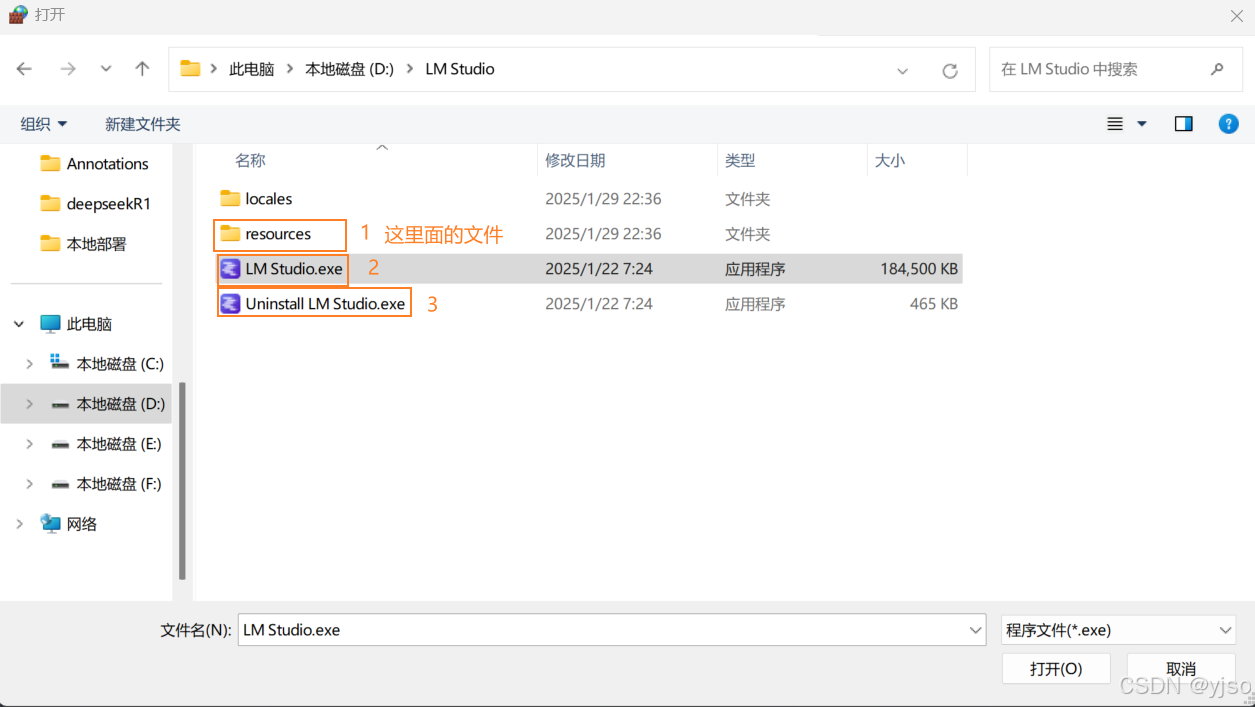Select Annotations folder in sidebar
The width and height of the screenshot is (1255, 707).
pyautogui.click(x=95, y=164)
